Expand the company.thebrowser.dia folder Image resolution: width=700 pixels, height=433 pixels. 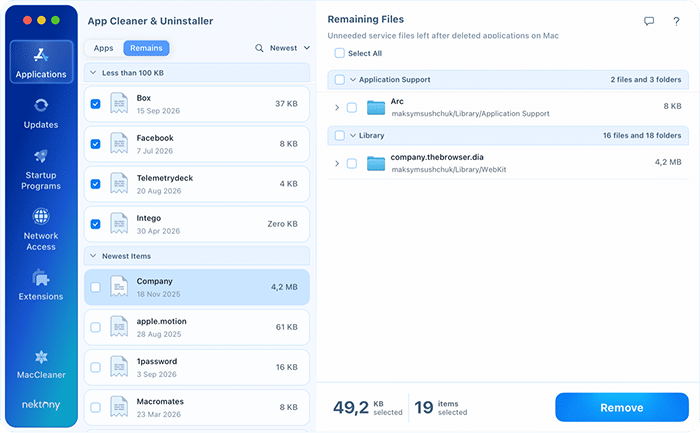click(x=337, y=163)
